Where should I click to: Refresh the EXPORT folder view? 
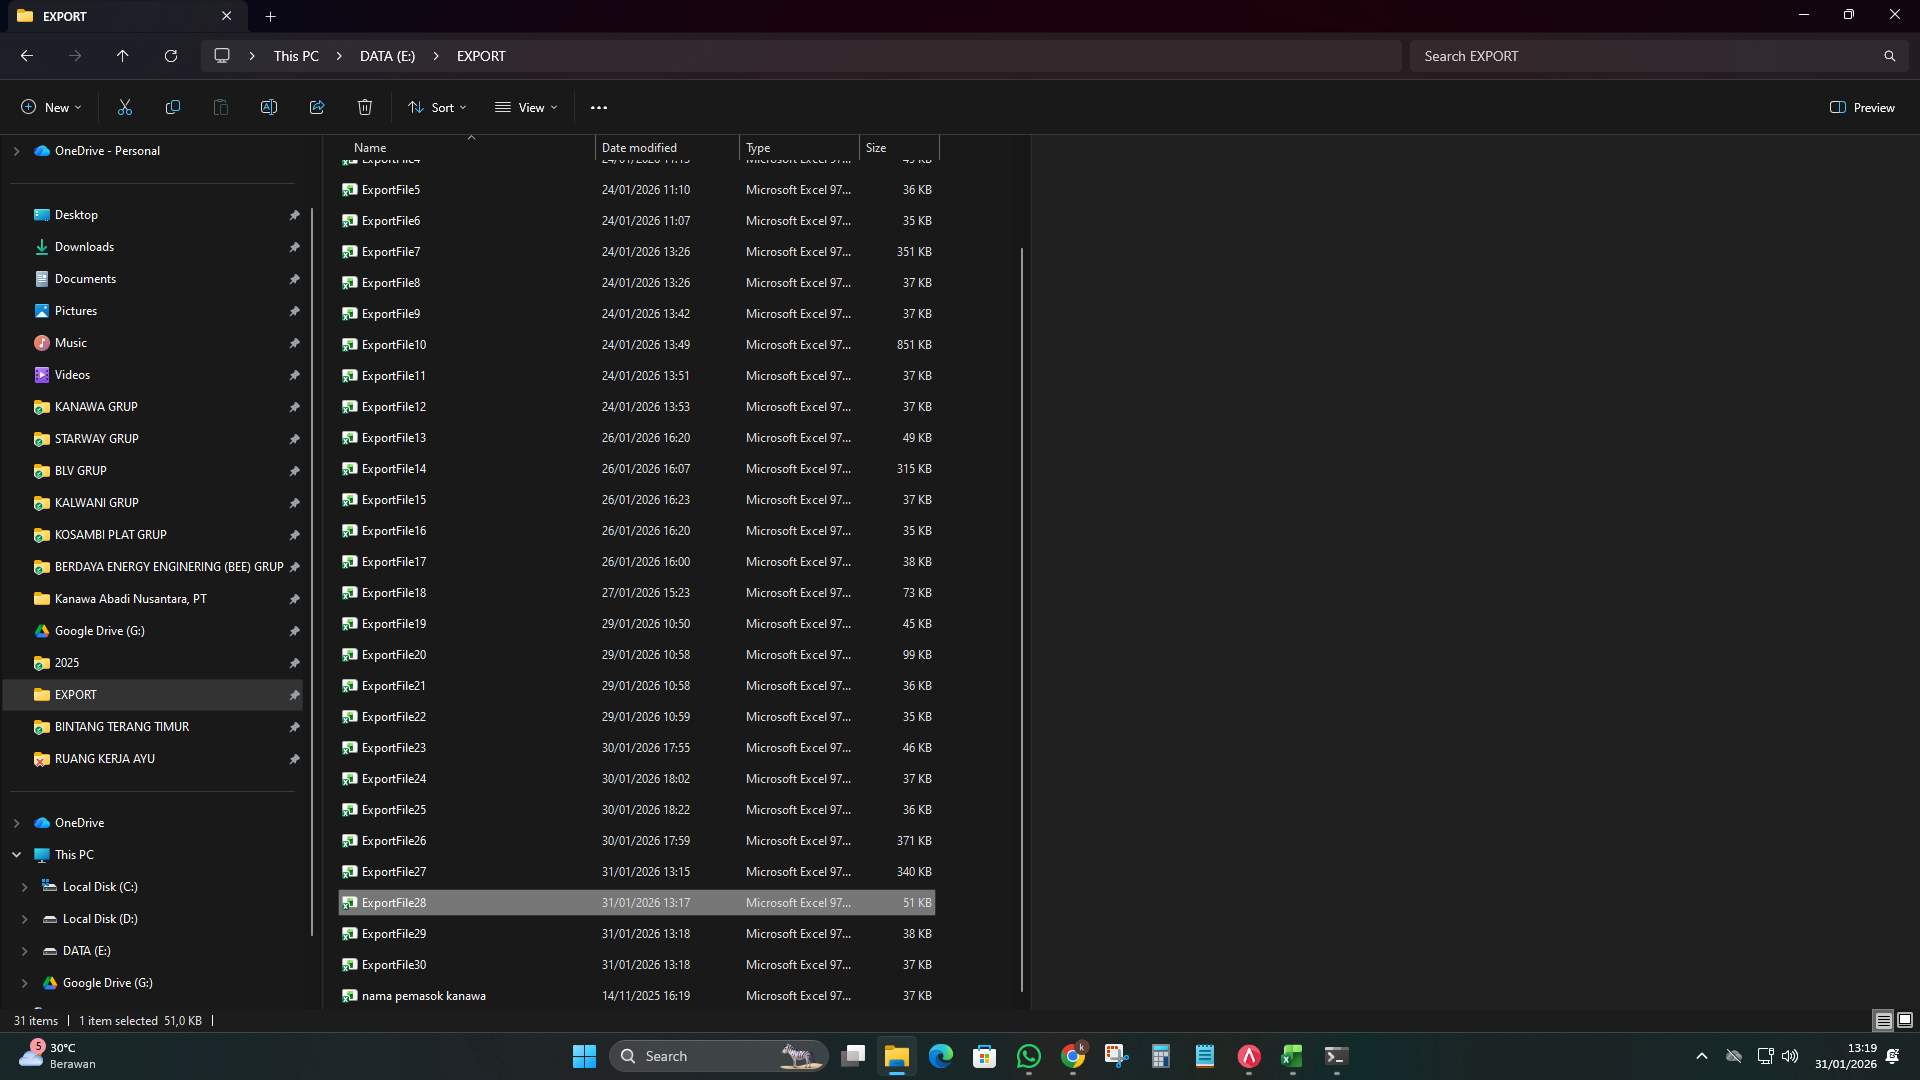(x=170, y=55)
